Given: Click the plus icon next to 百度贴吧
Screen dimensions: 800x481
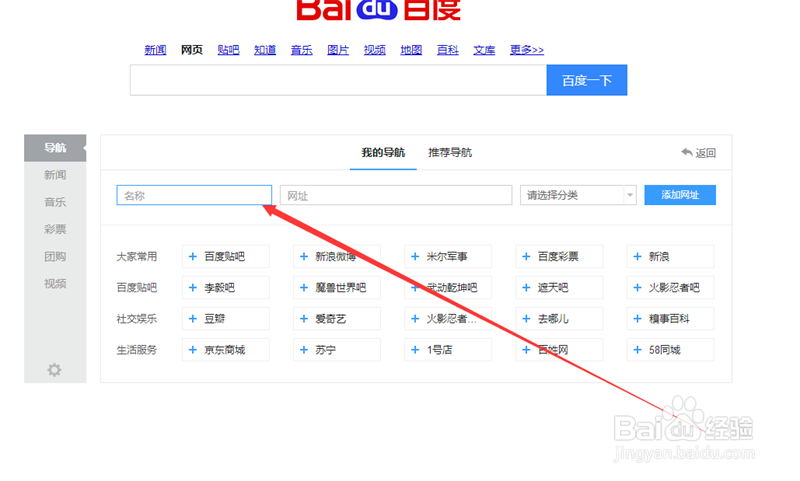Looking at the screenshot, I should tap(193, 257).
